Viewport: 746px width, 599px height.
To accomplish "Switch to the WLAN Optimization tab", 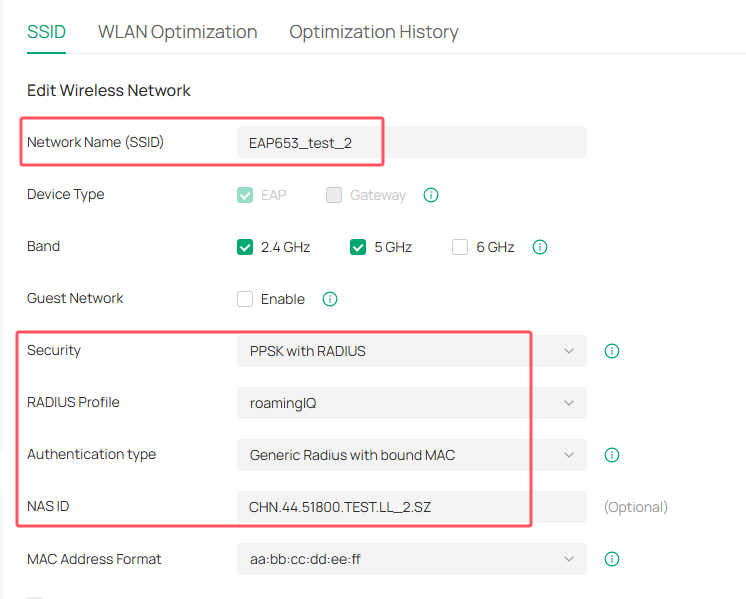I will (x=177, y=32).
